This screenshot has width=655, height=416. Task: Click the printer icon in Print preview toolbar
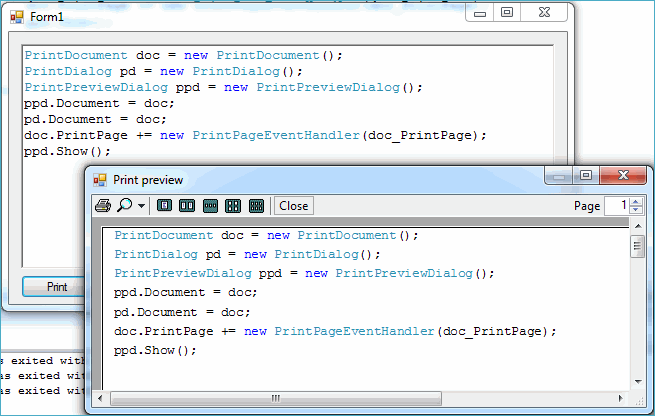103,205
